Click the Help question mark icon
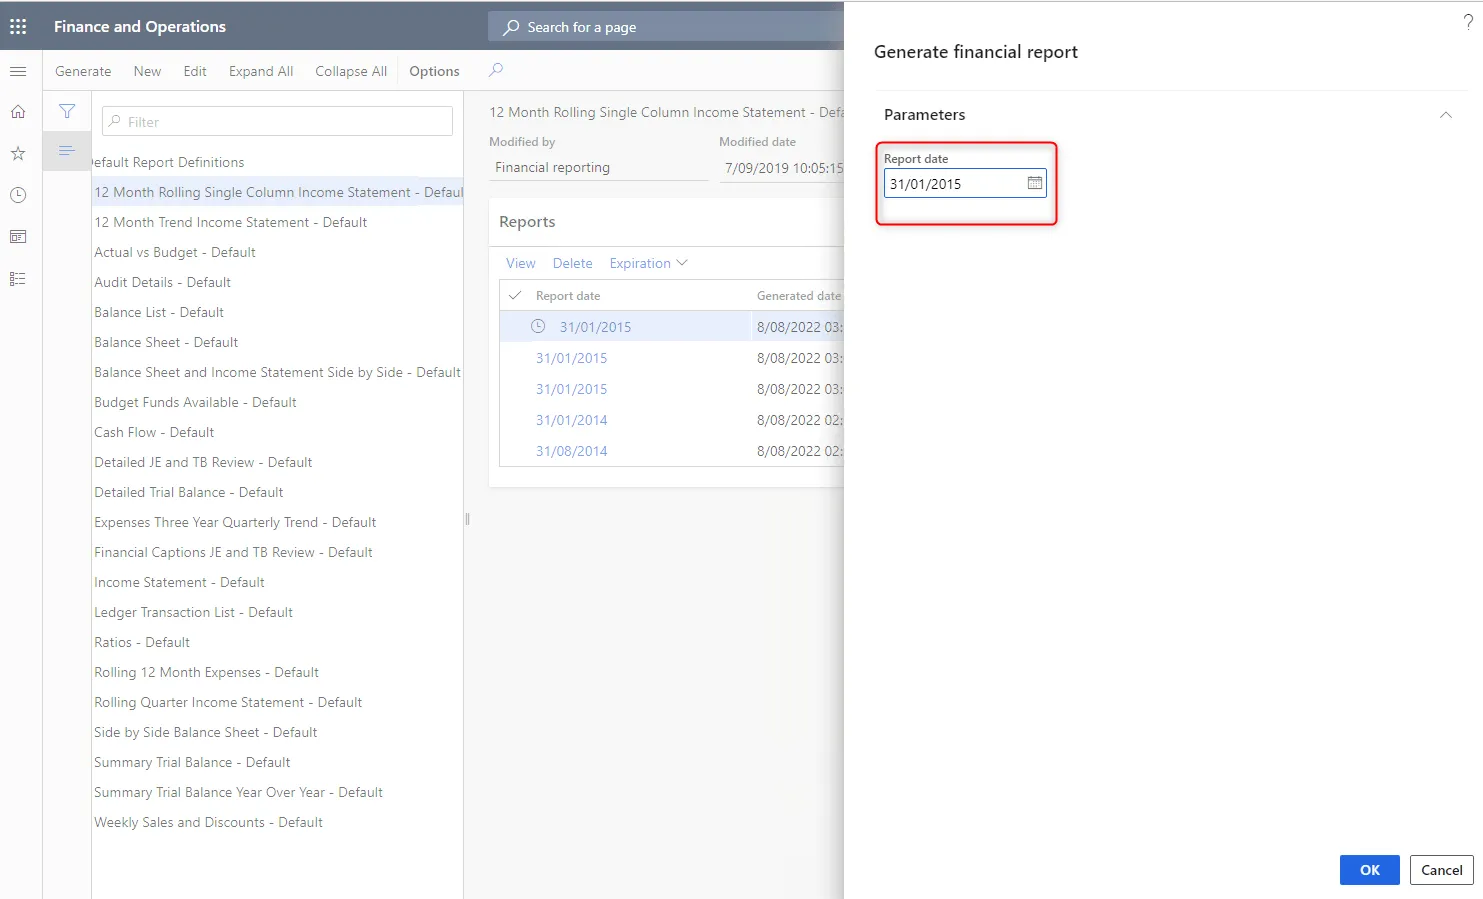 (x=1467, y=20)
